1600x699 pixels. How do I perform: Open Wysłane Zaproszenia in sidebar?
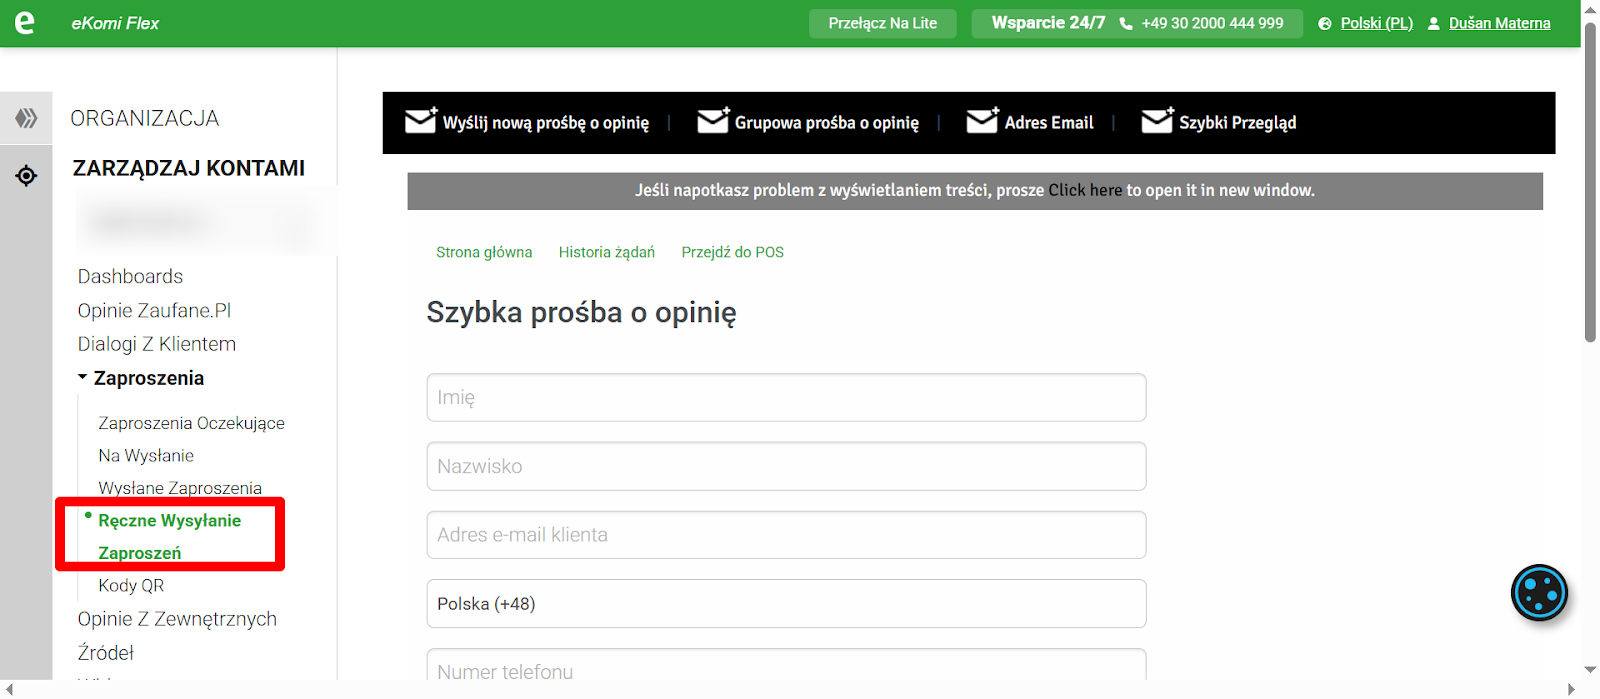180,487
